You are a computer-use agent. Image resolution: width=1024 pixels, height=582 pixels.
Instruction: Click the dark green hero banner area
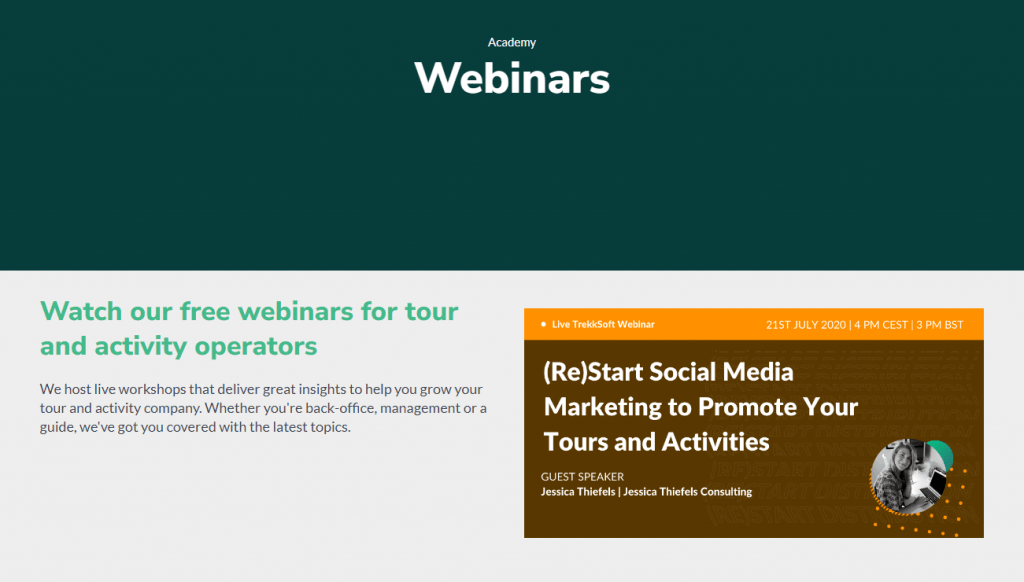tap(512, 180)
